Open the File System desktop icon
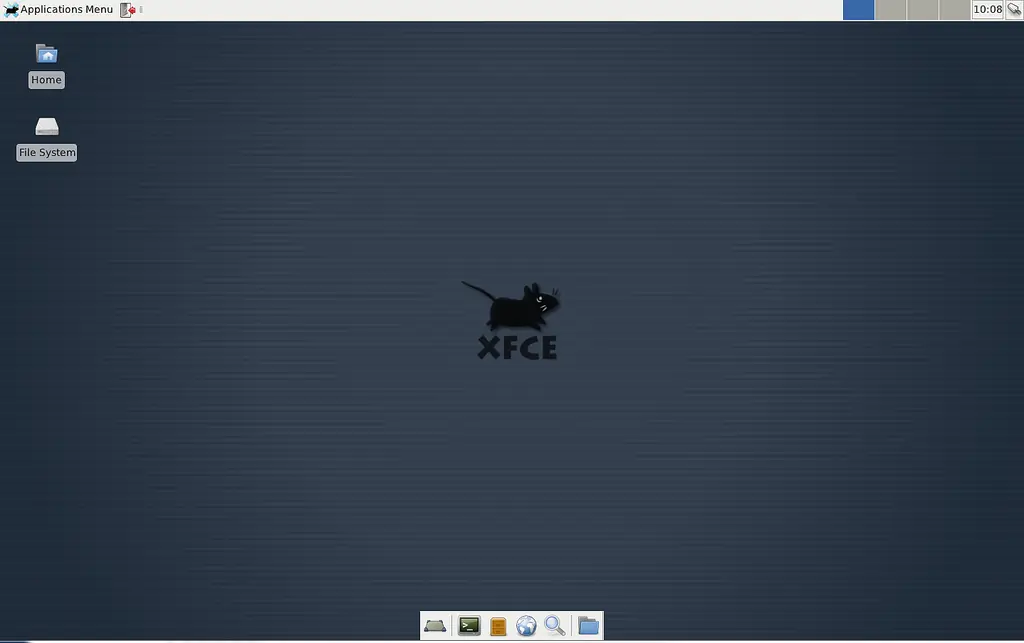 coord(46,126)
